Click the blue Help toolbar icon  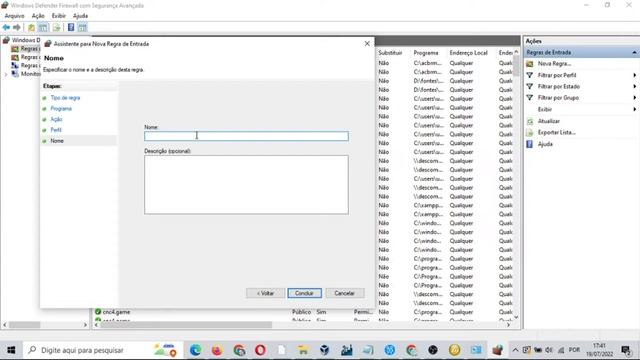pos(71,27)
